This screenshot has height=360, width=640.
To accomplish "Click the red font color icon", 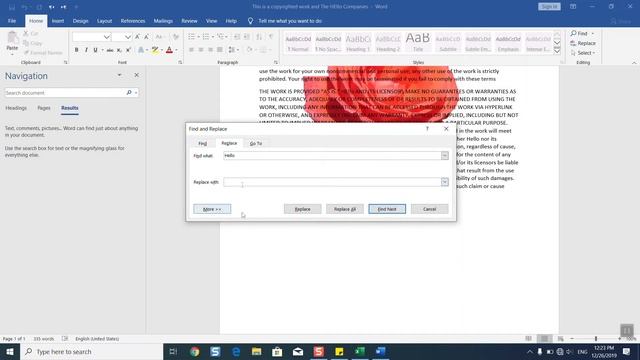I will click(x=169, y=50).
